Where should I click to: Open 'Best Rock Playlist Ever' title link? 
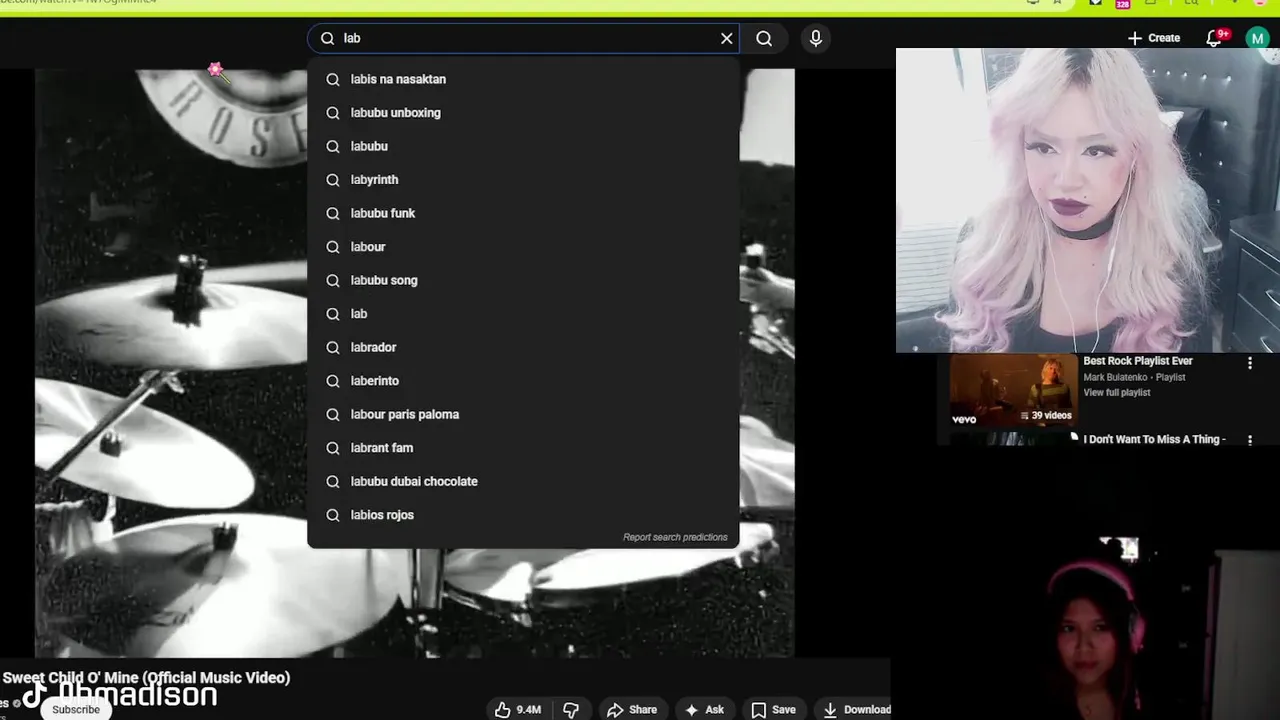point(1138,361)
